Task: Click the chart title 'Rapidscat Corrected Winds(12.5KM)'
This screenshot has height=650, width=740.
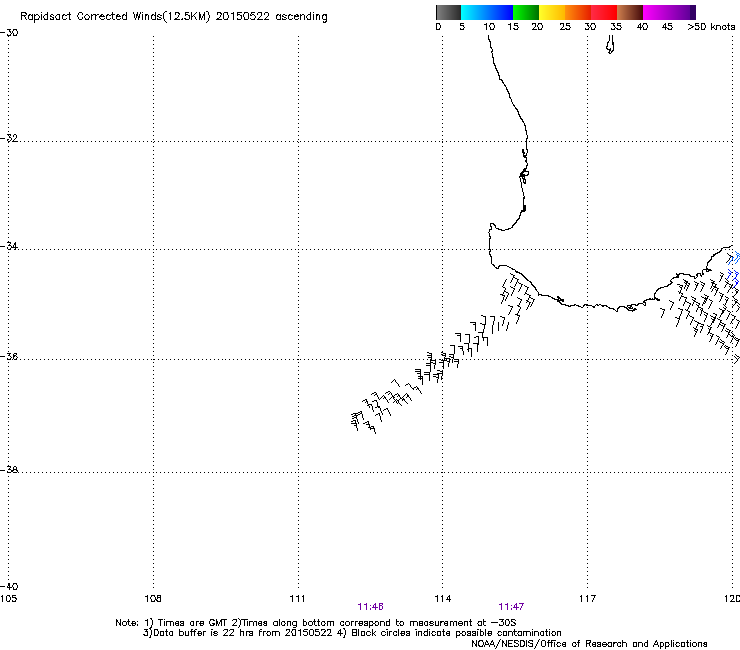Action: [115, 17]
